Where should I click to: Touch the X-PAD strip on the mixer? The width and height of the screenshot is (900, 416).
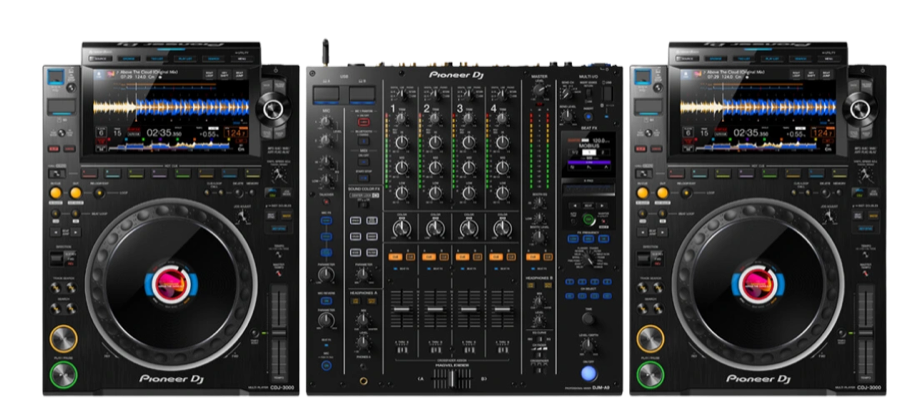[x=588, y=189]
